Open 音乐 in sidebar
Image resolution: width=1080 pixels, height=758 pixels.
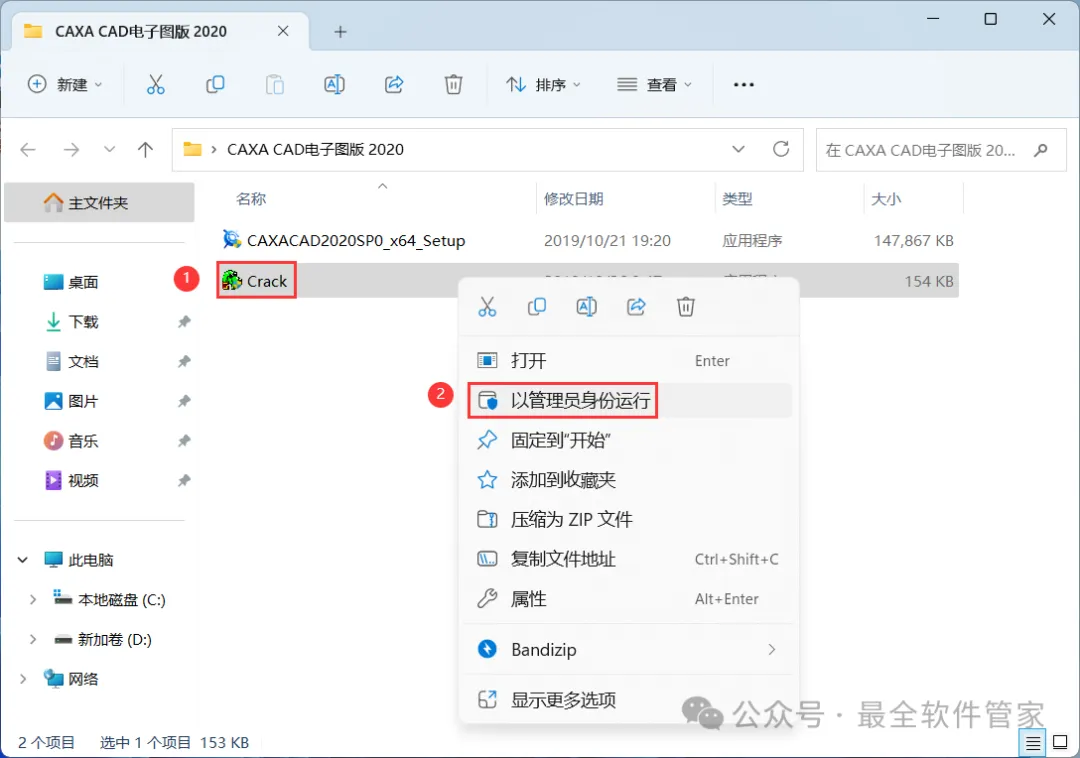coord(83,441)
